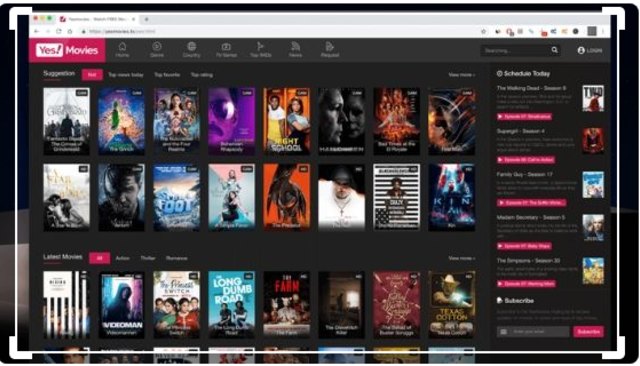Open The Simpsons Season 30 title
The height and width of the screenshot is (366, 640).
(x=528, y=260)
